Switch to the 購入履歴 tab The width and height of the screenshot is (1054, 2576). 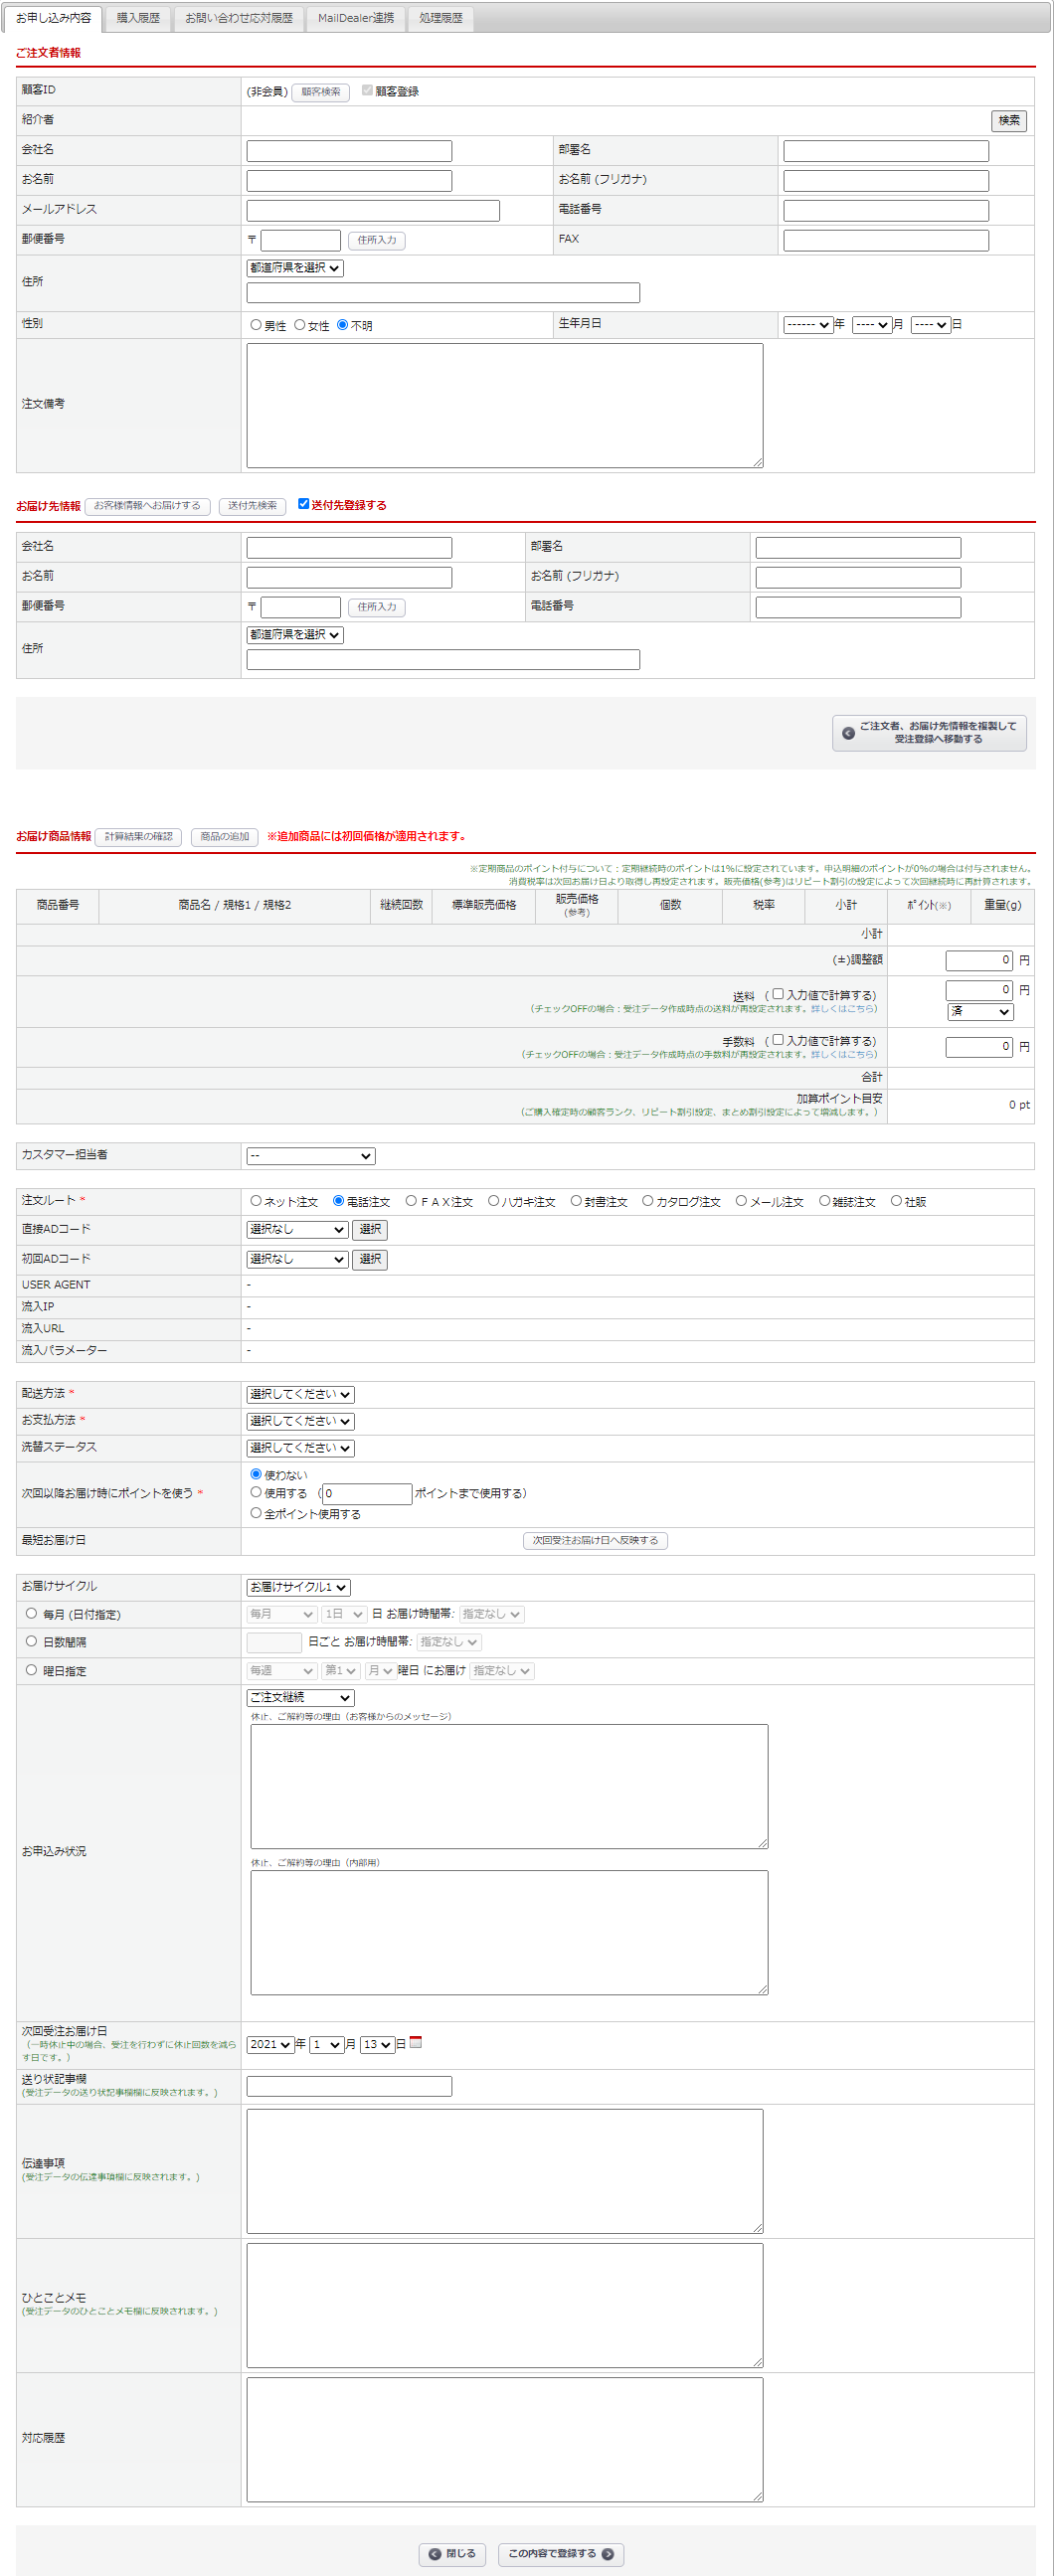pos(138,18)
